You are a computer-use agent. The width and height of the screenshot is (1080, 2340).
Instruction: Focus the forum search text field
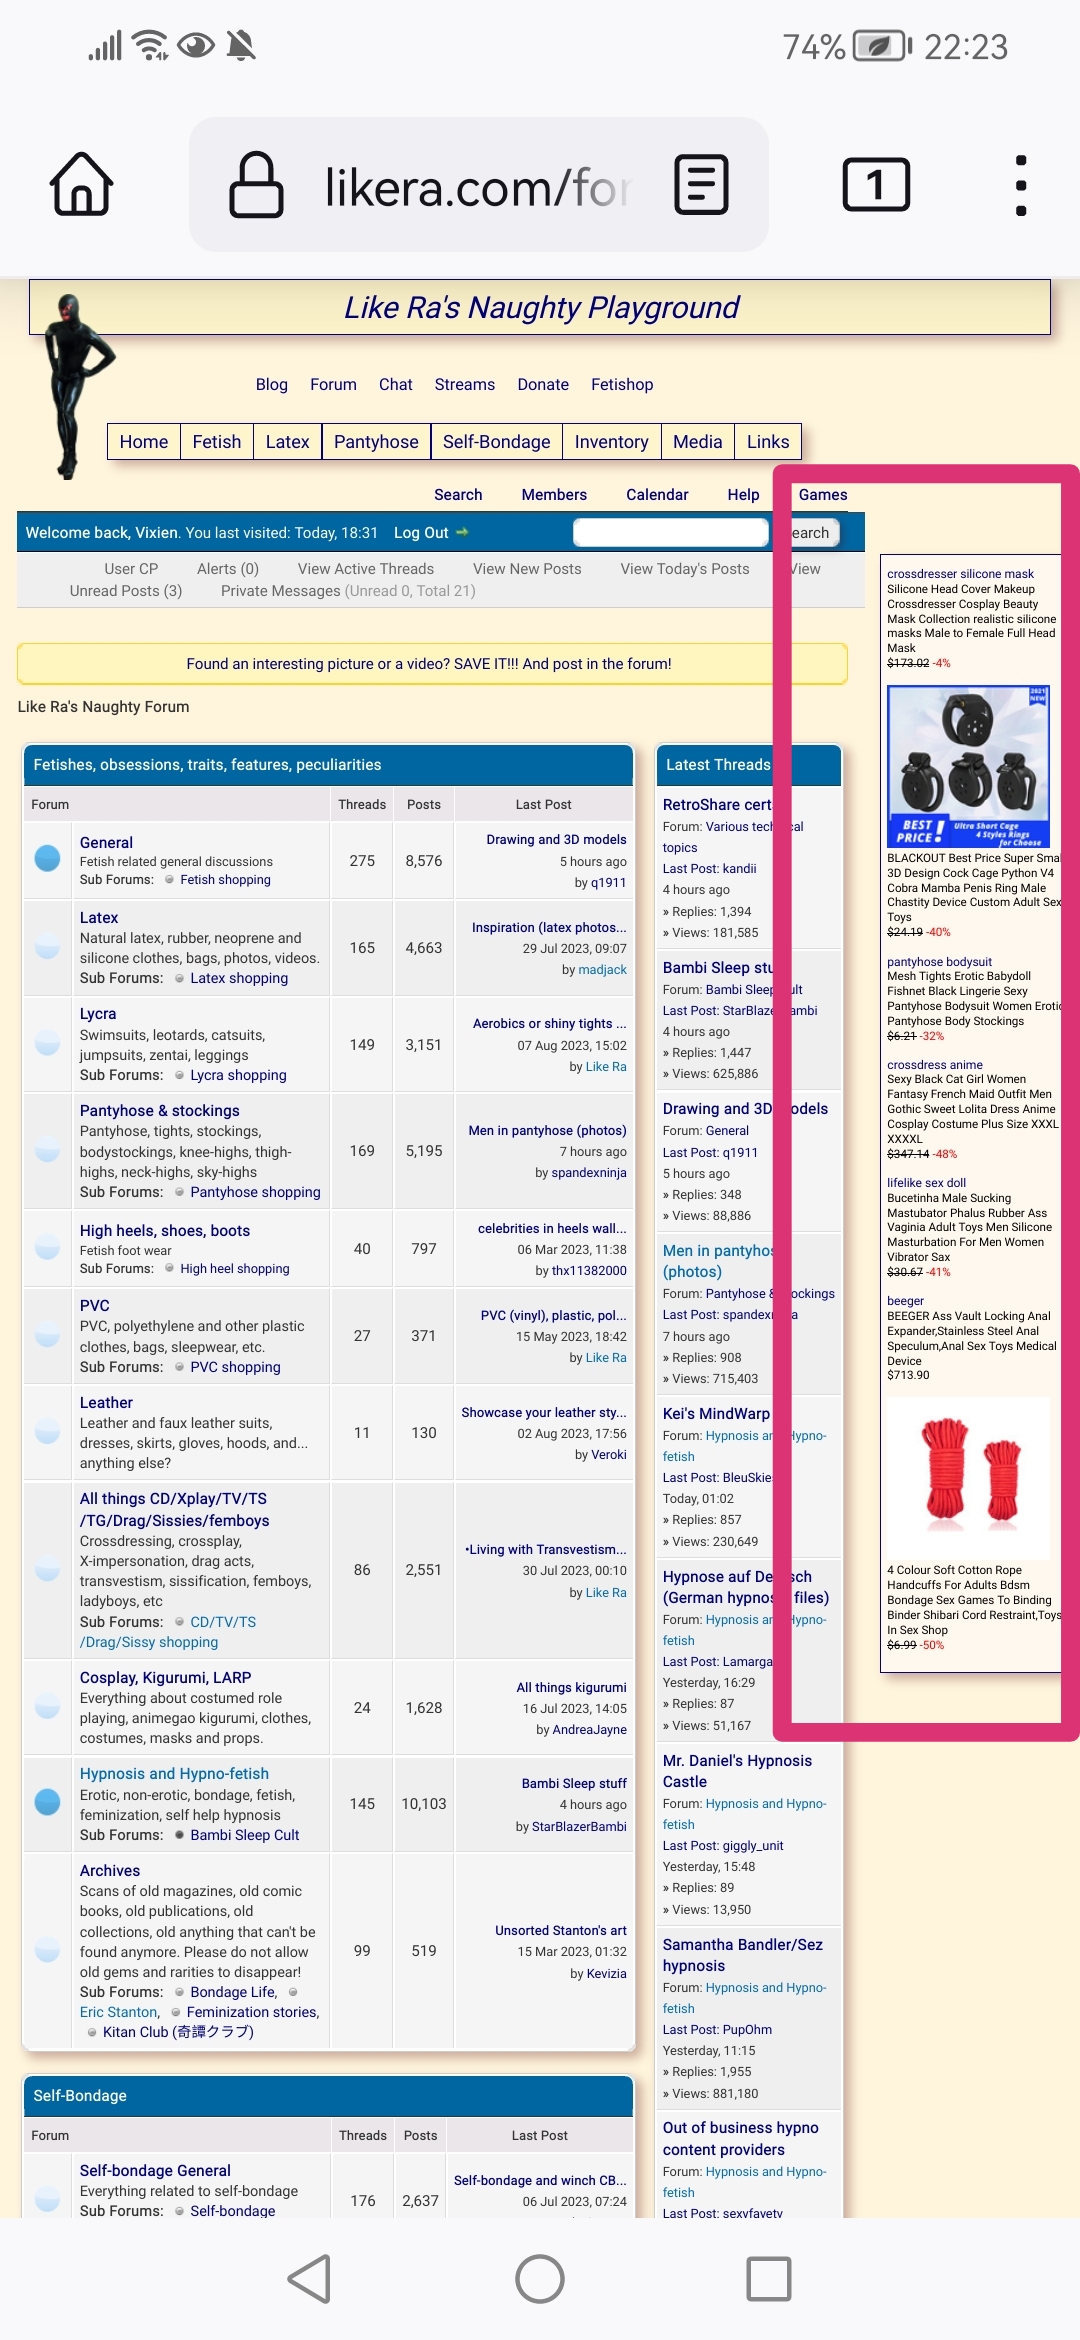pos(670,533)
